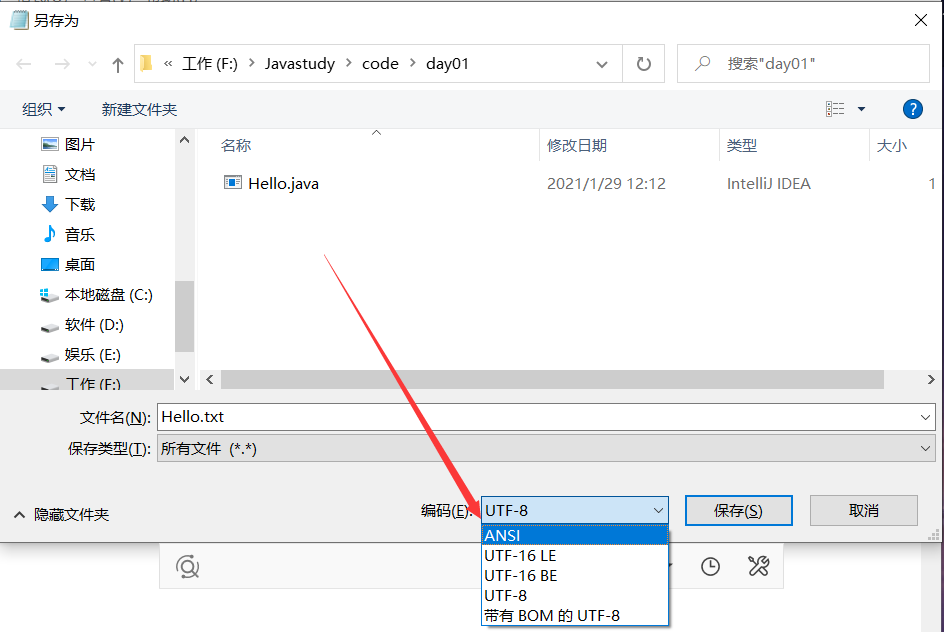Sort by 类型 column header
The width and height of the screenshot is (944, 632).
[741, 146]
